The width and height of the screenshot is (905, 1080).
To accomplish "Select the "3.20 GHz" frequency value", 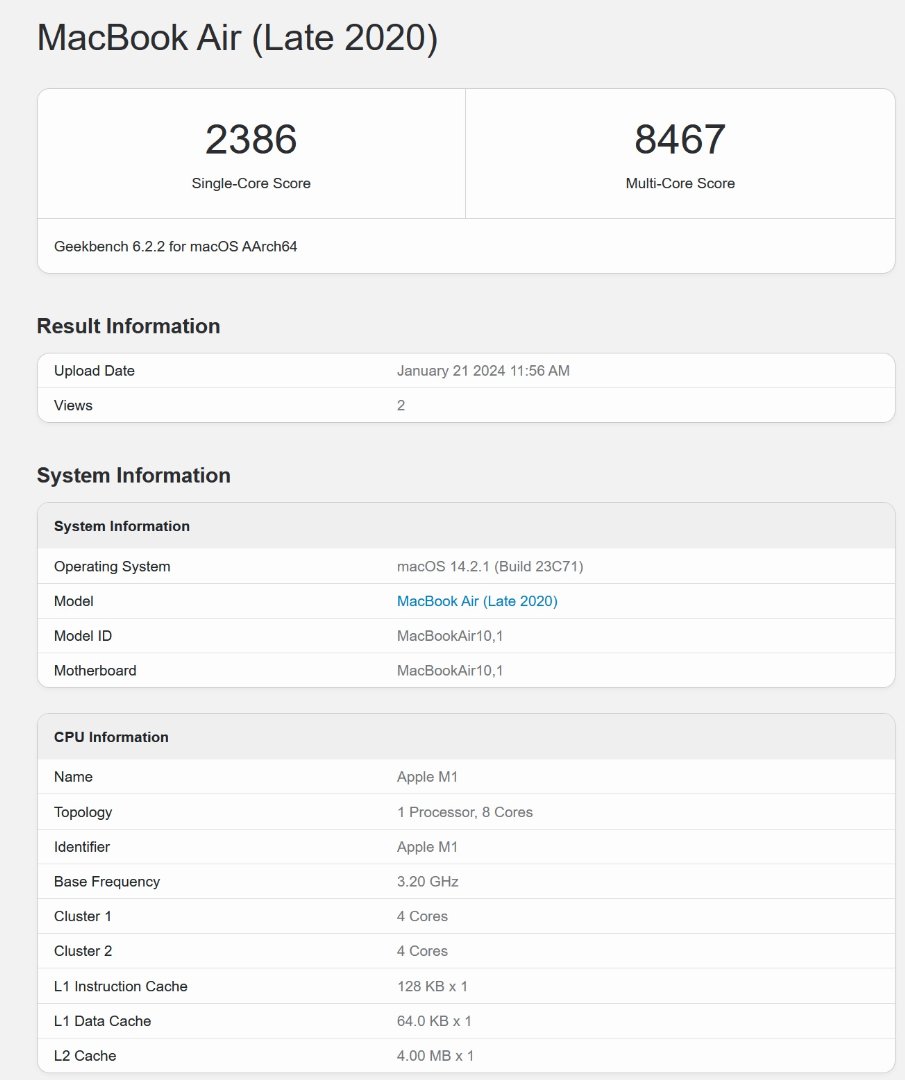I will coord(428,882).
